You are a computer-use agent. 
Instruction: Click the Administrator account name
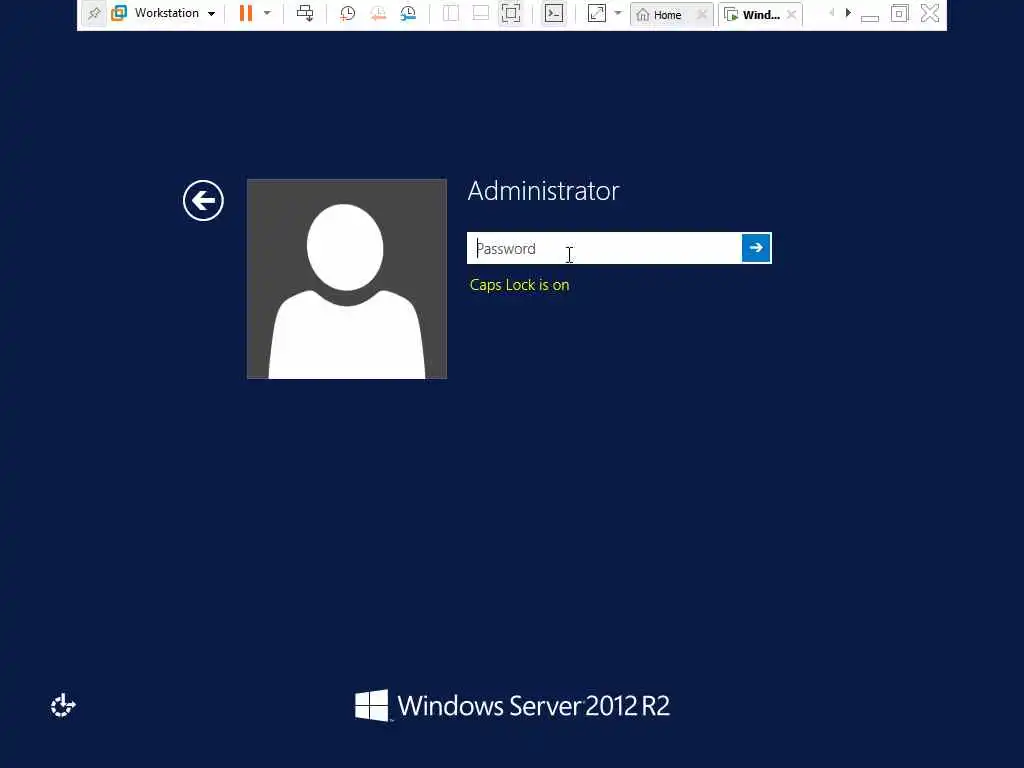tap(543, 191)
